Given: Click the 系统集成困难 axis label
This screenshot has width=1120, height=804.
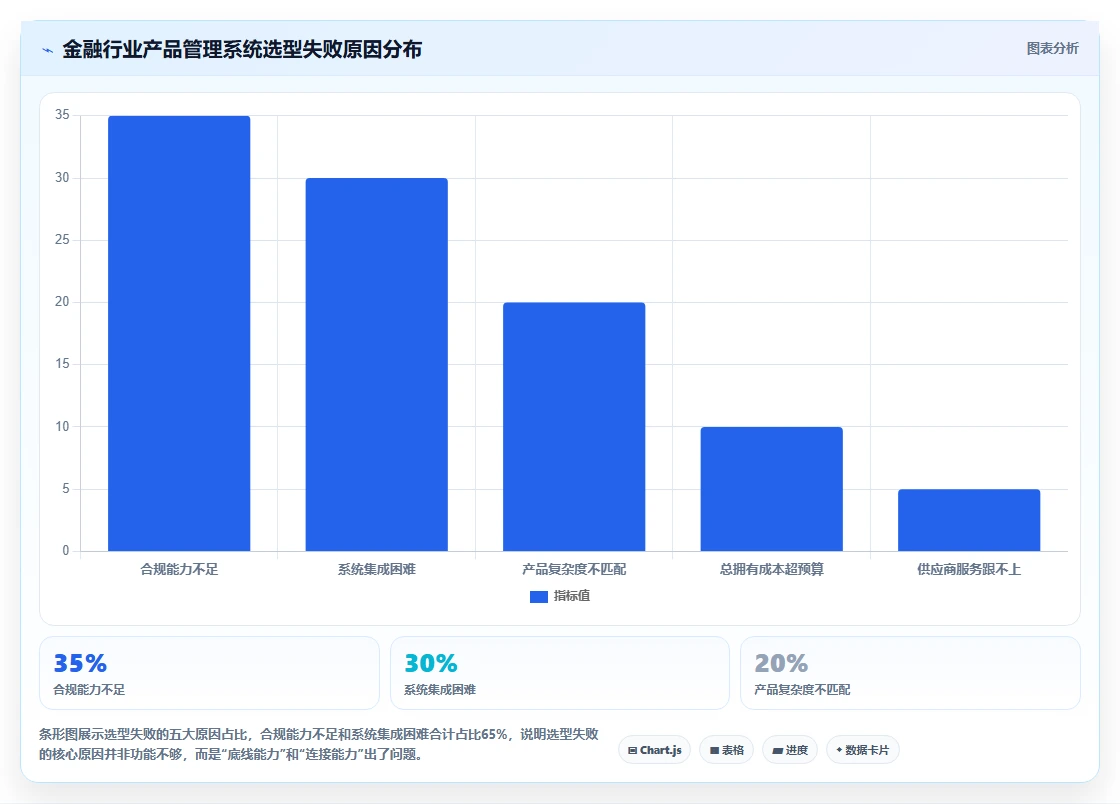Looking at the screenshot, I should click(376, 569).
